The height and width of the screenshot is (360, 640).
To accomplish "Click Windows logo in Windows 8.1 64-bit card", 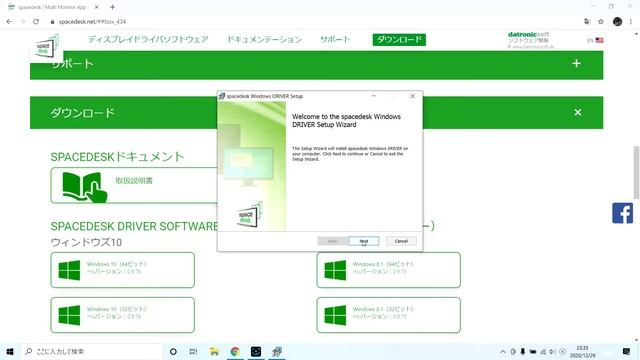I will [x=335, y=270].
